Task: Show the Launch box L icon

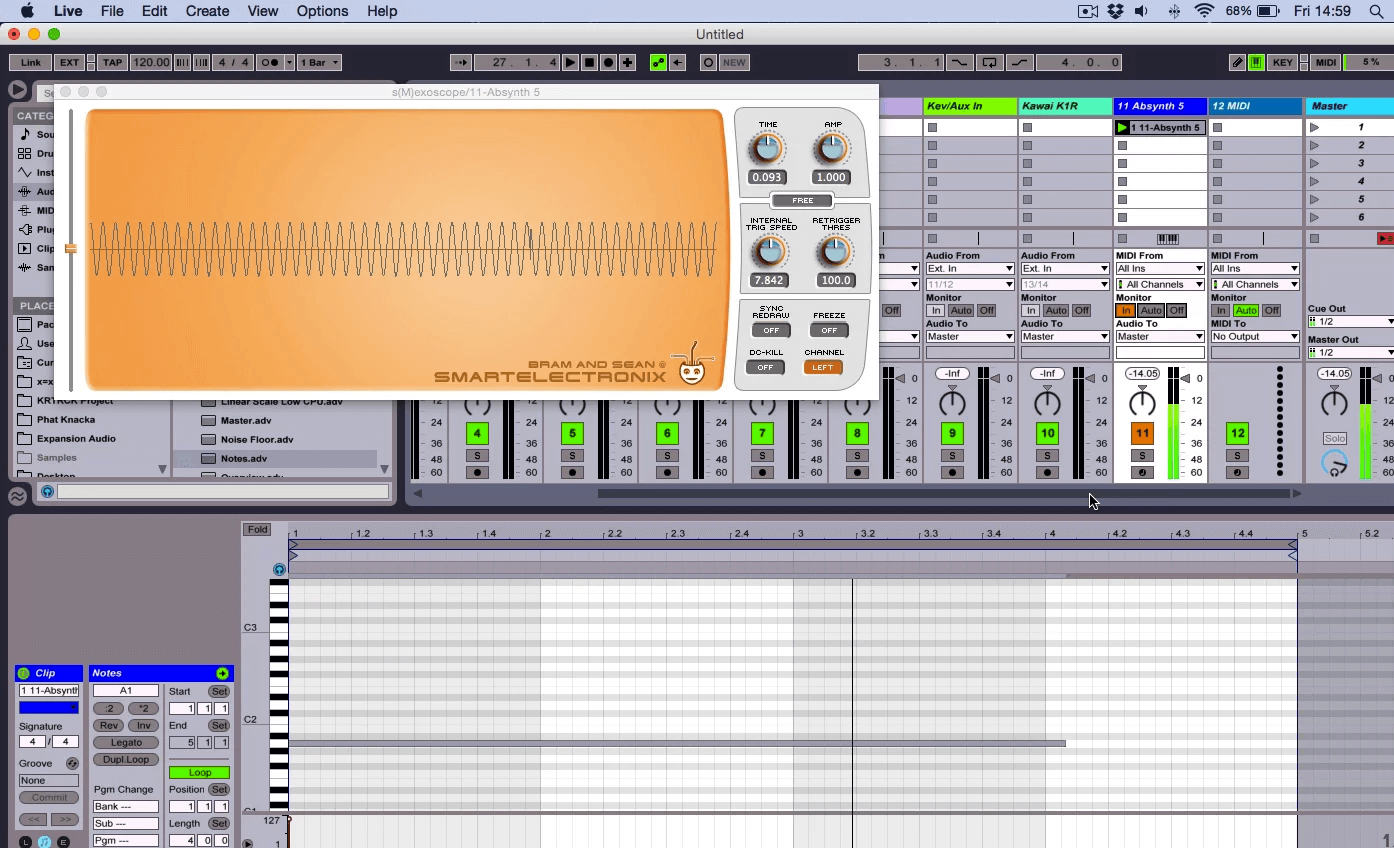Action: 26,842
